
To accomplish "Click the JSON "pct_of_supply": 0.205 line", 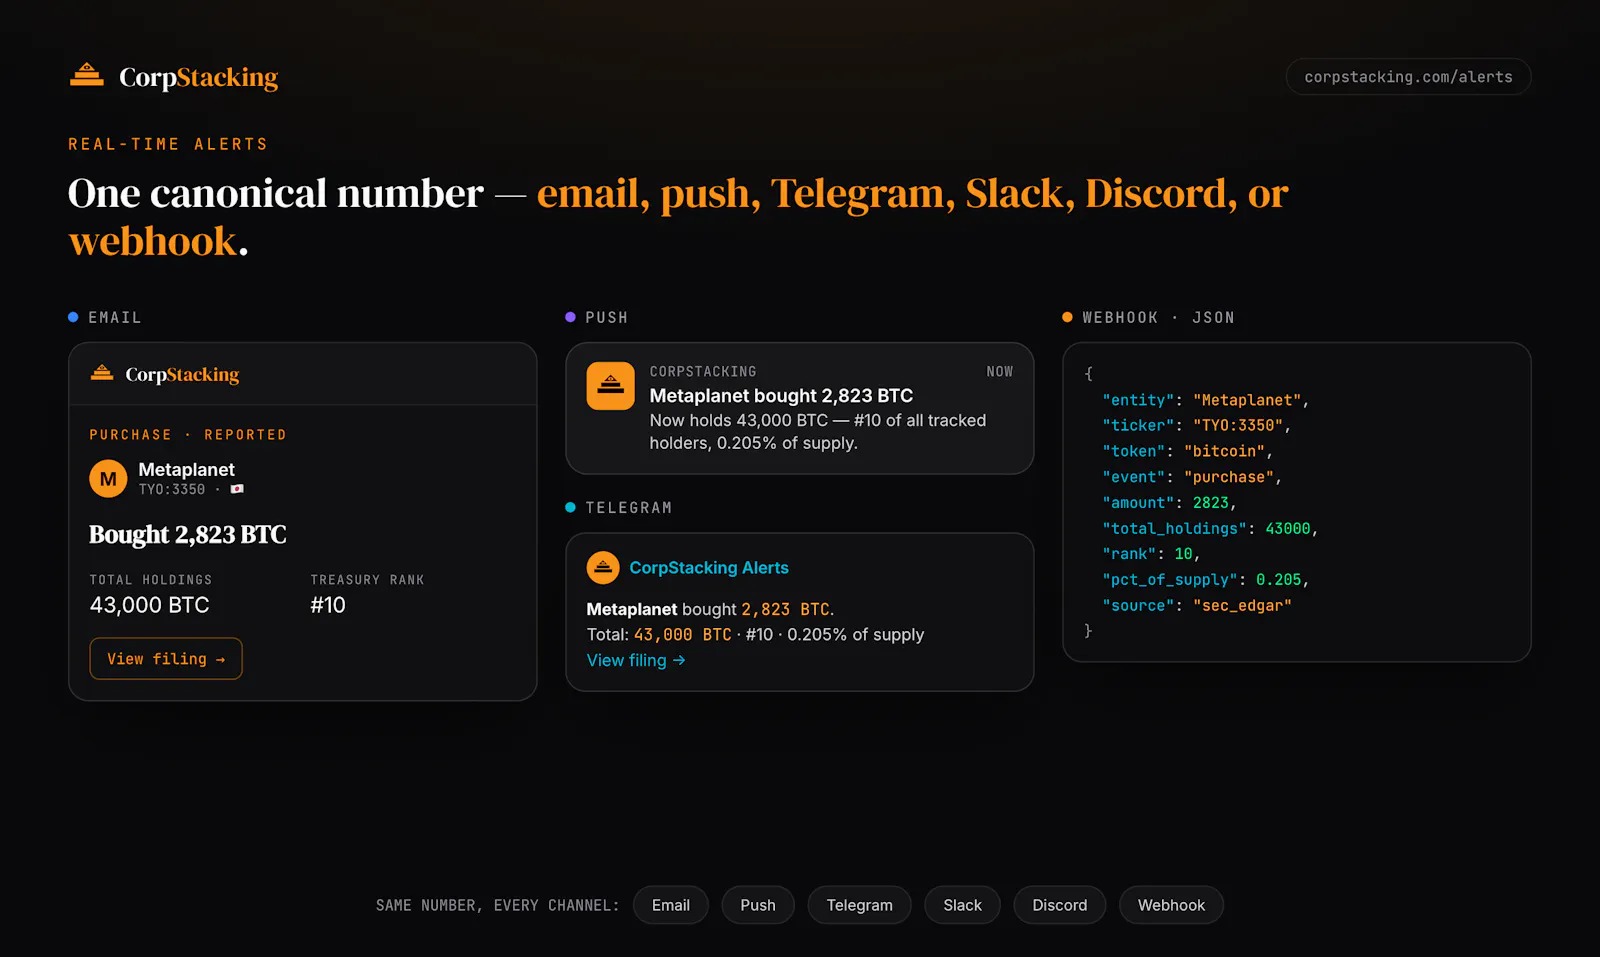I will (x=1205, y=580).
